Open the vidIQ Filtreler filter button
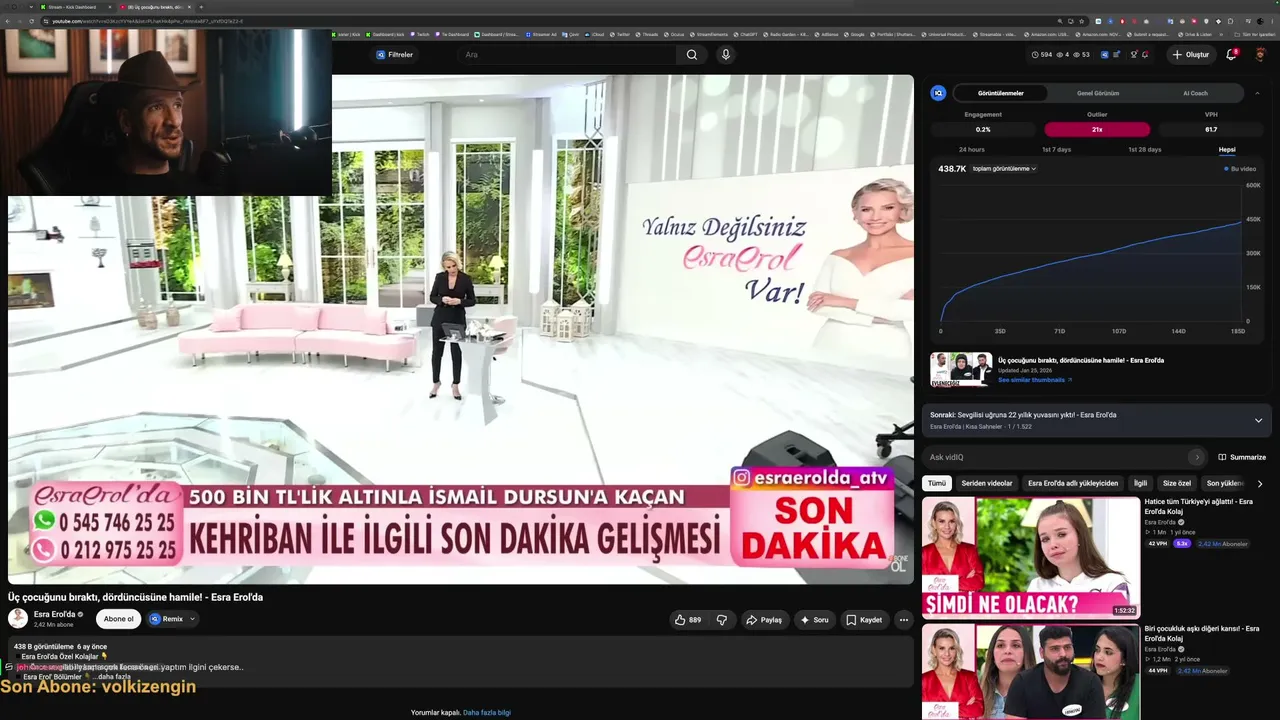The width and height of the screenshot is (1280, 720). 394,55
